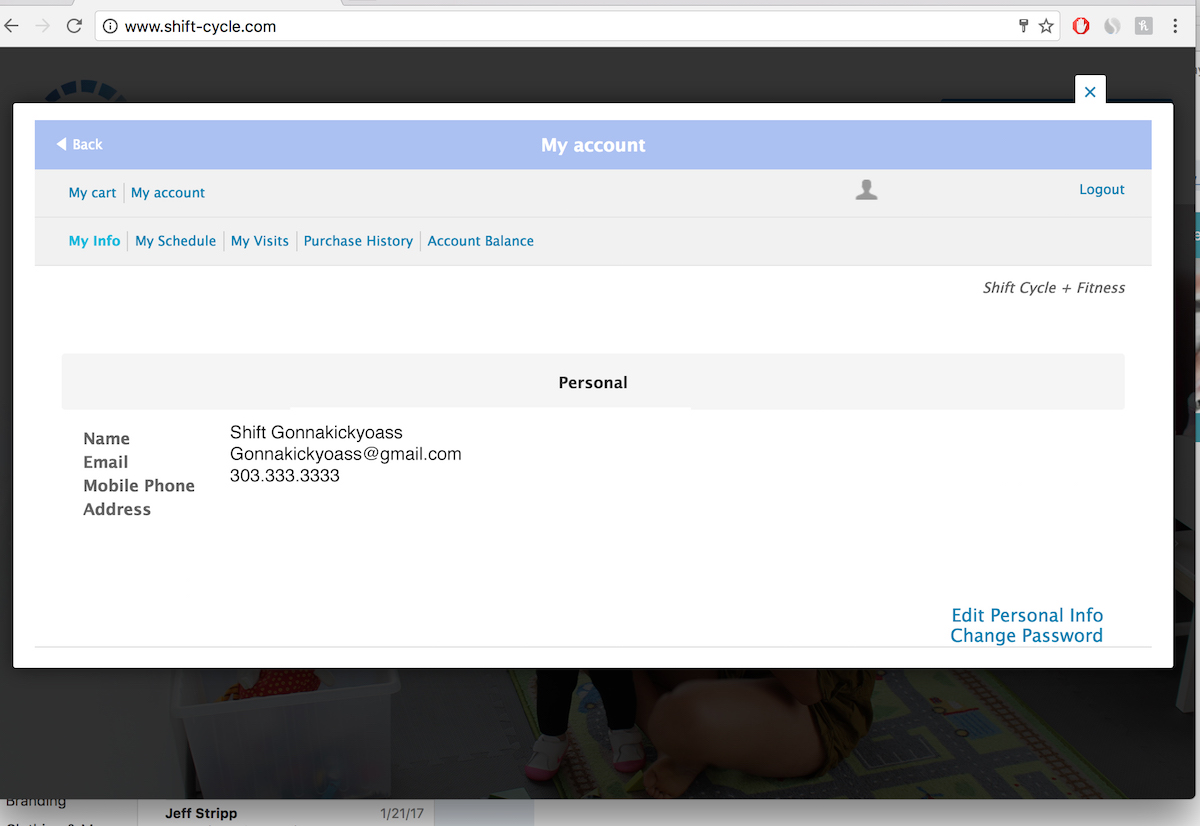The image size is (1200, 826).
Task: Open Account Balance tab
Action: (481, 241)
